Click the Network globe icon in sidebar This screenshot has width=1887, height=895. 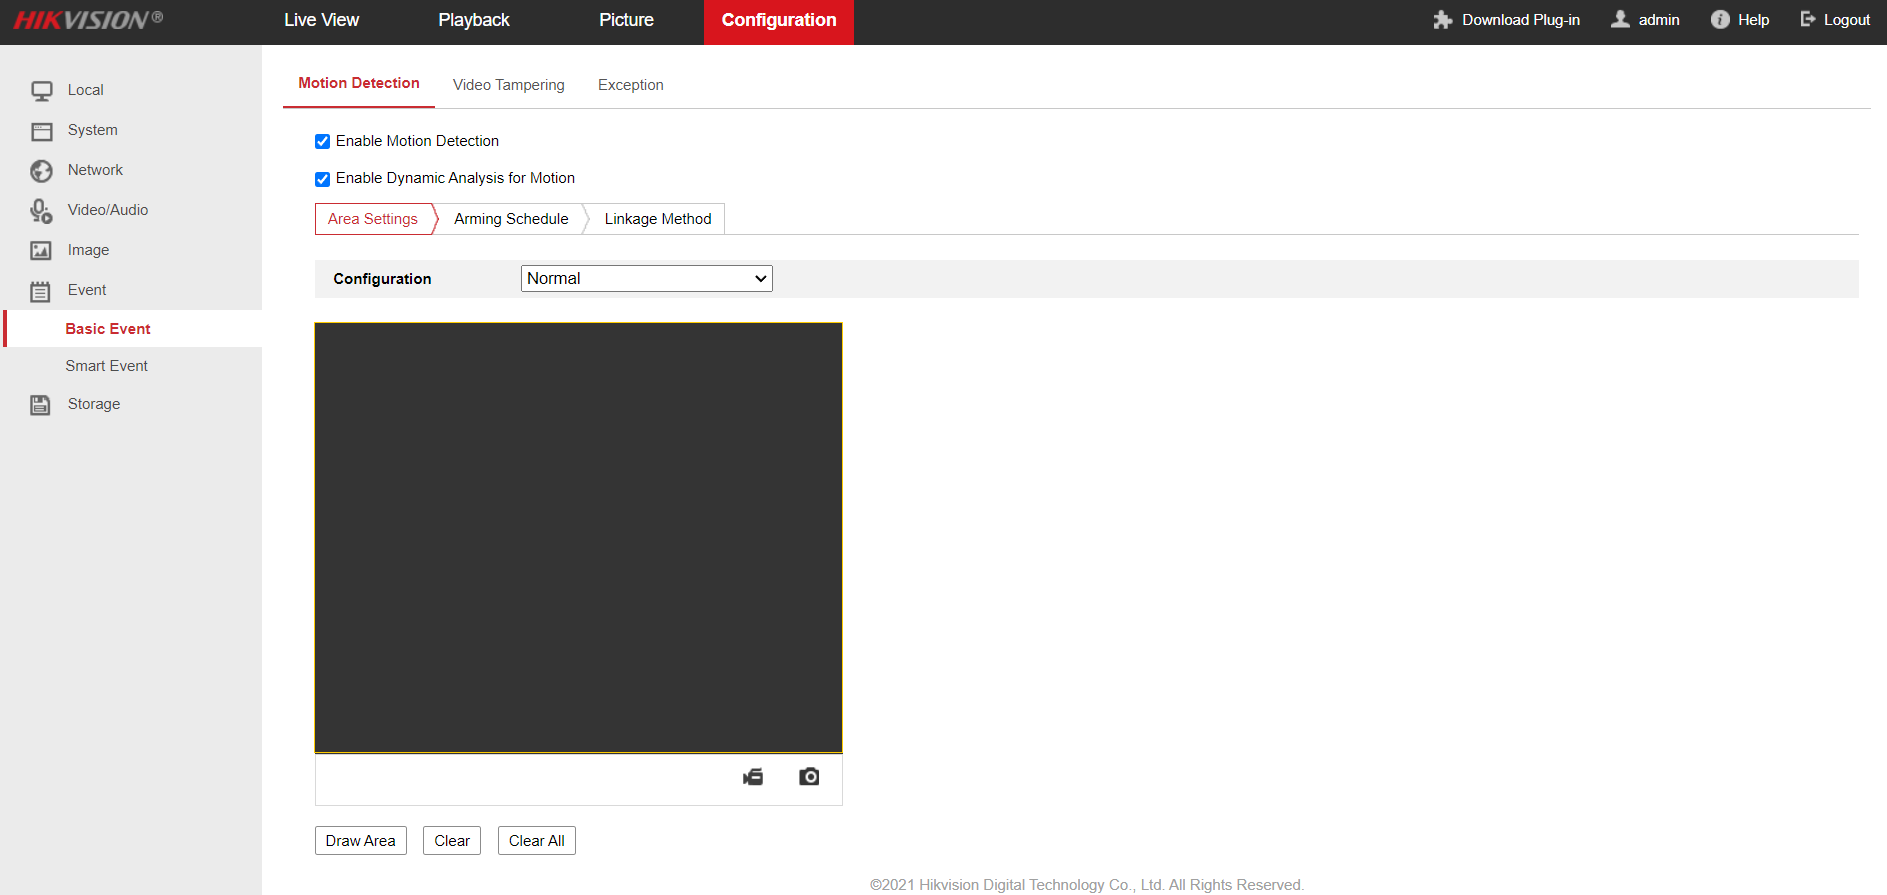pyautogui.click(x=41, y=171)
